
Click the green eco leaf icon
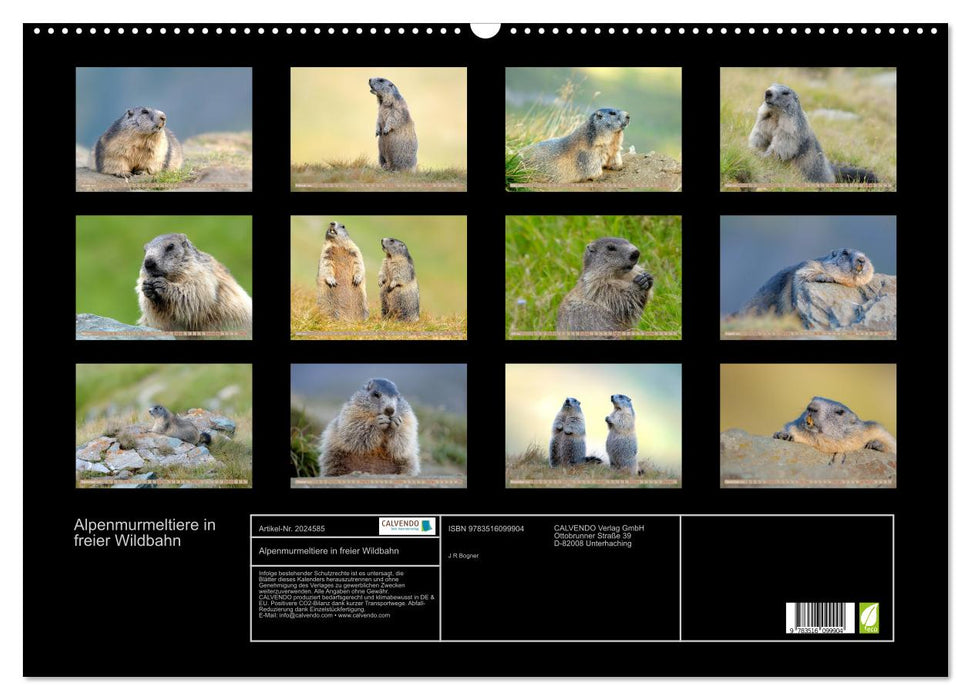click(869, 617)
